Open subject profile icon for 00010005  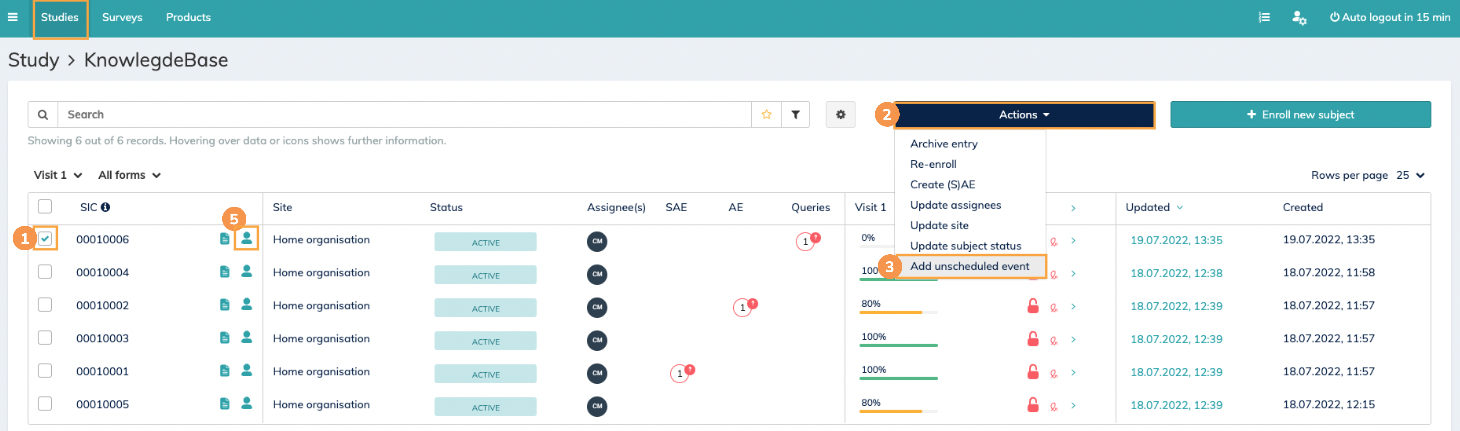[246, 404]
